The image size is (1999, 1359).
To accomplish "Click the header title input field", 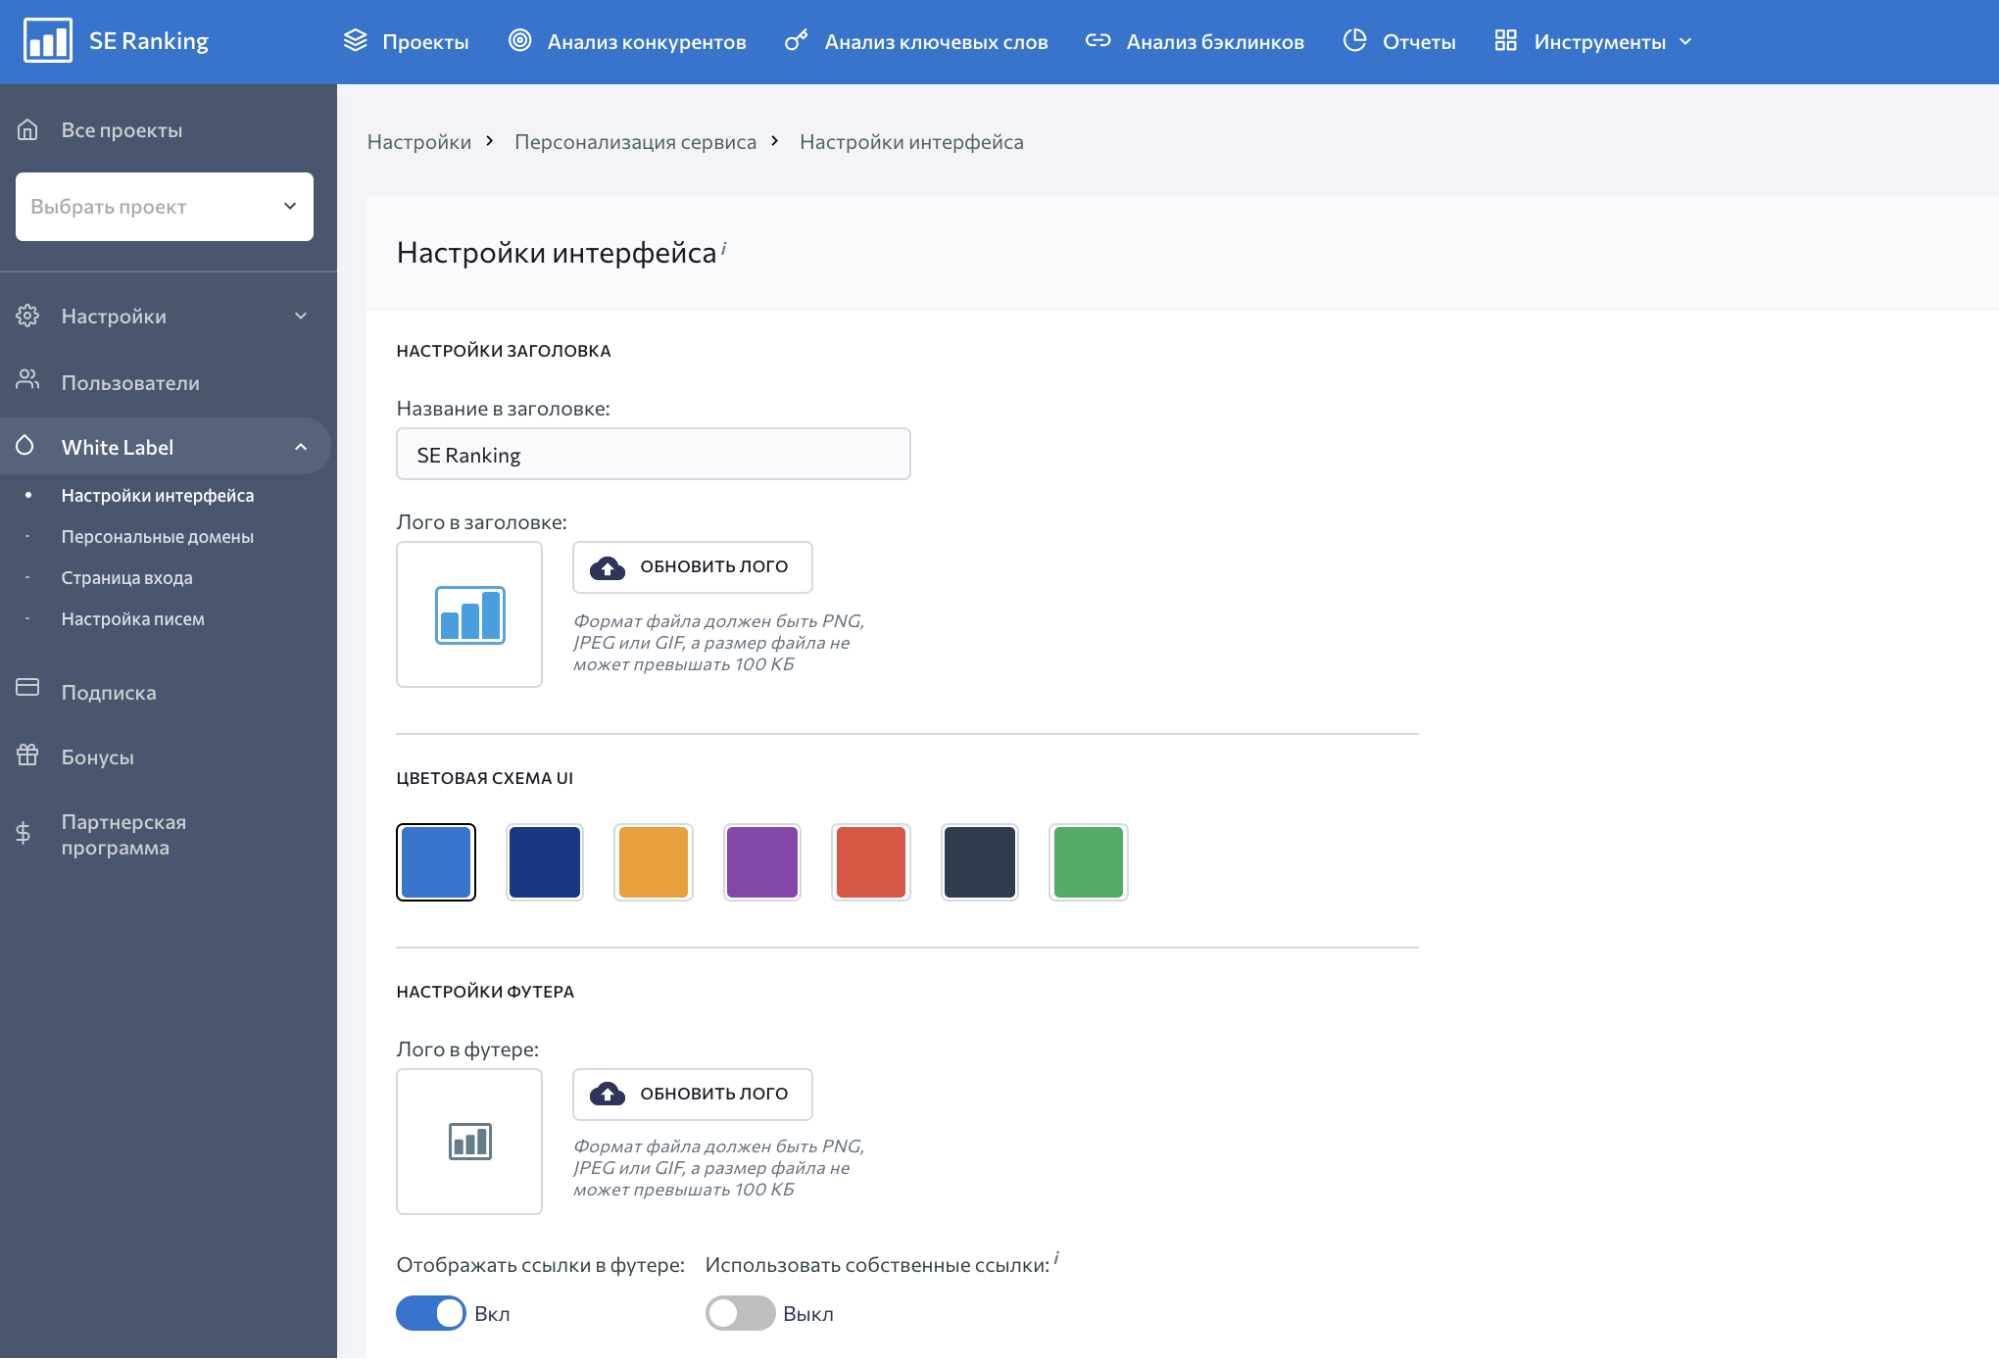I will (653, 455).
